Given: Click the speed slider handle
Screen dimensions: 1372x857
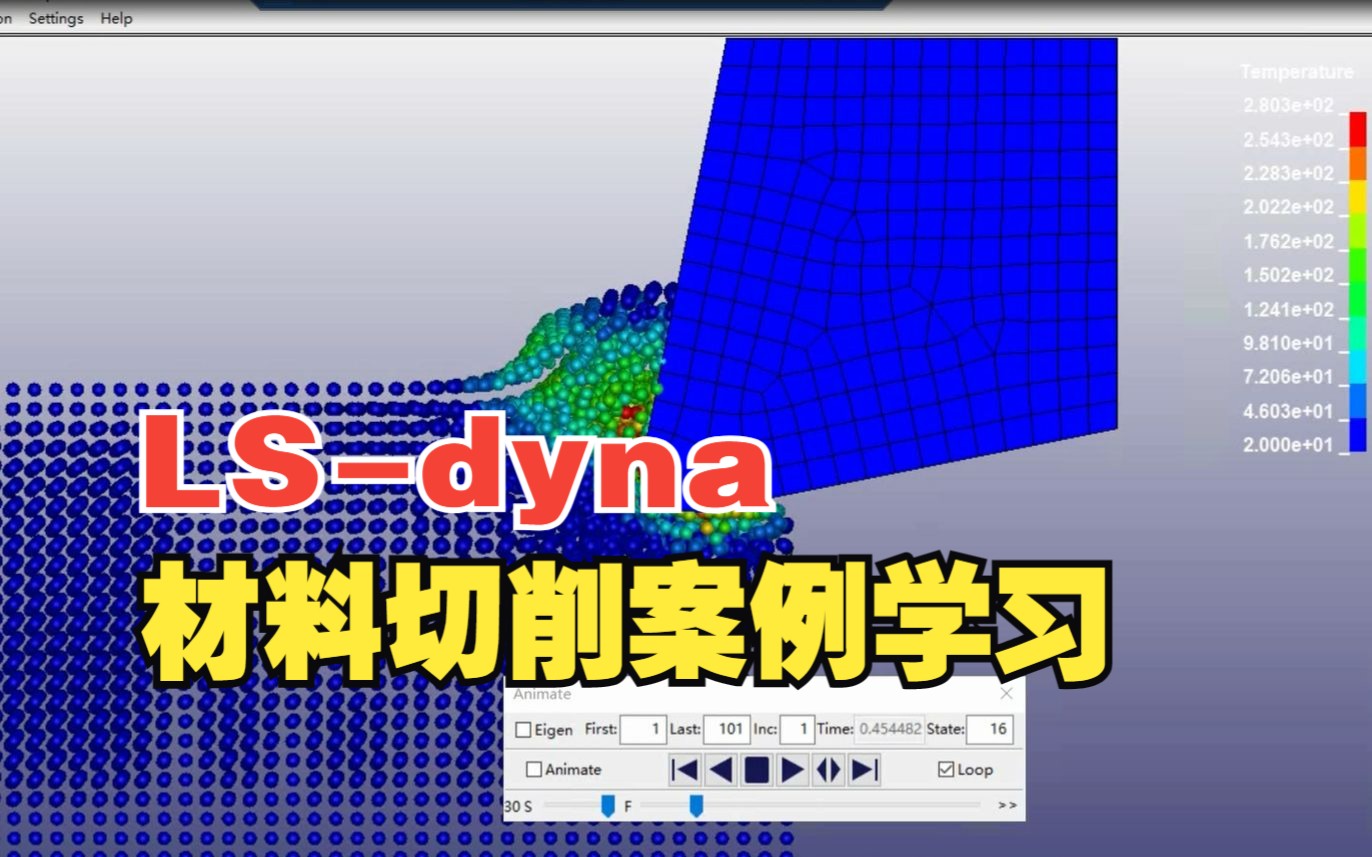Looking at the screenshot, I should click(607, 805).
